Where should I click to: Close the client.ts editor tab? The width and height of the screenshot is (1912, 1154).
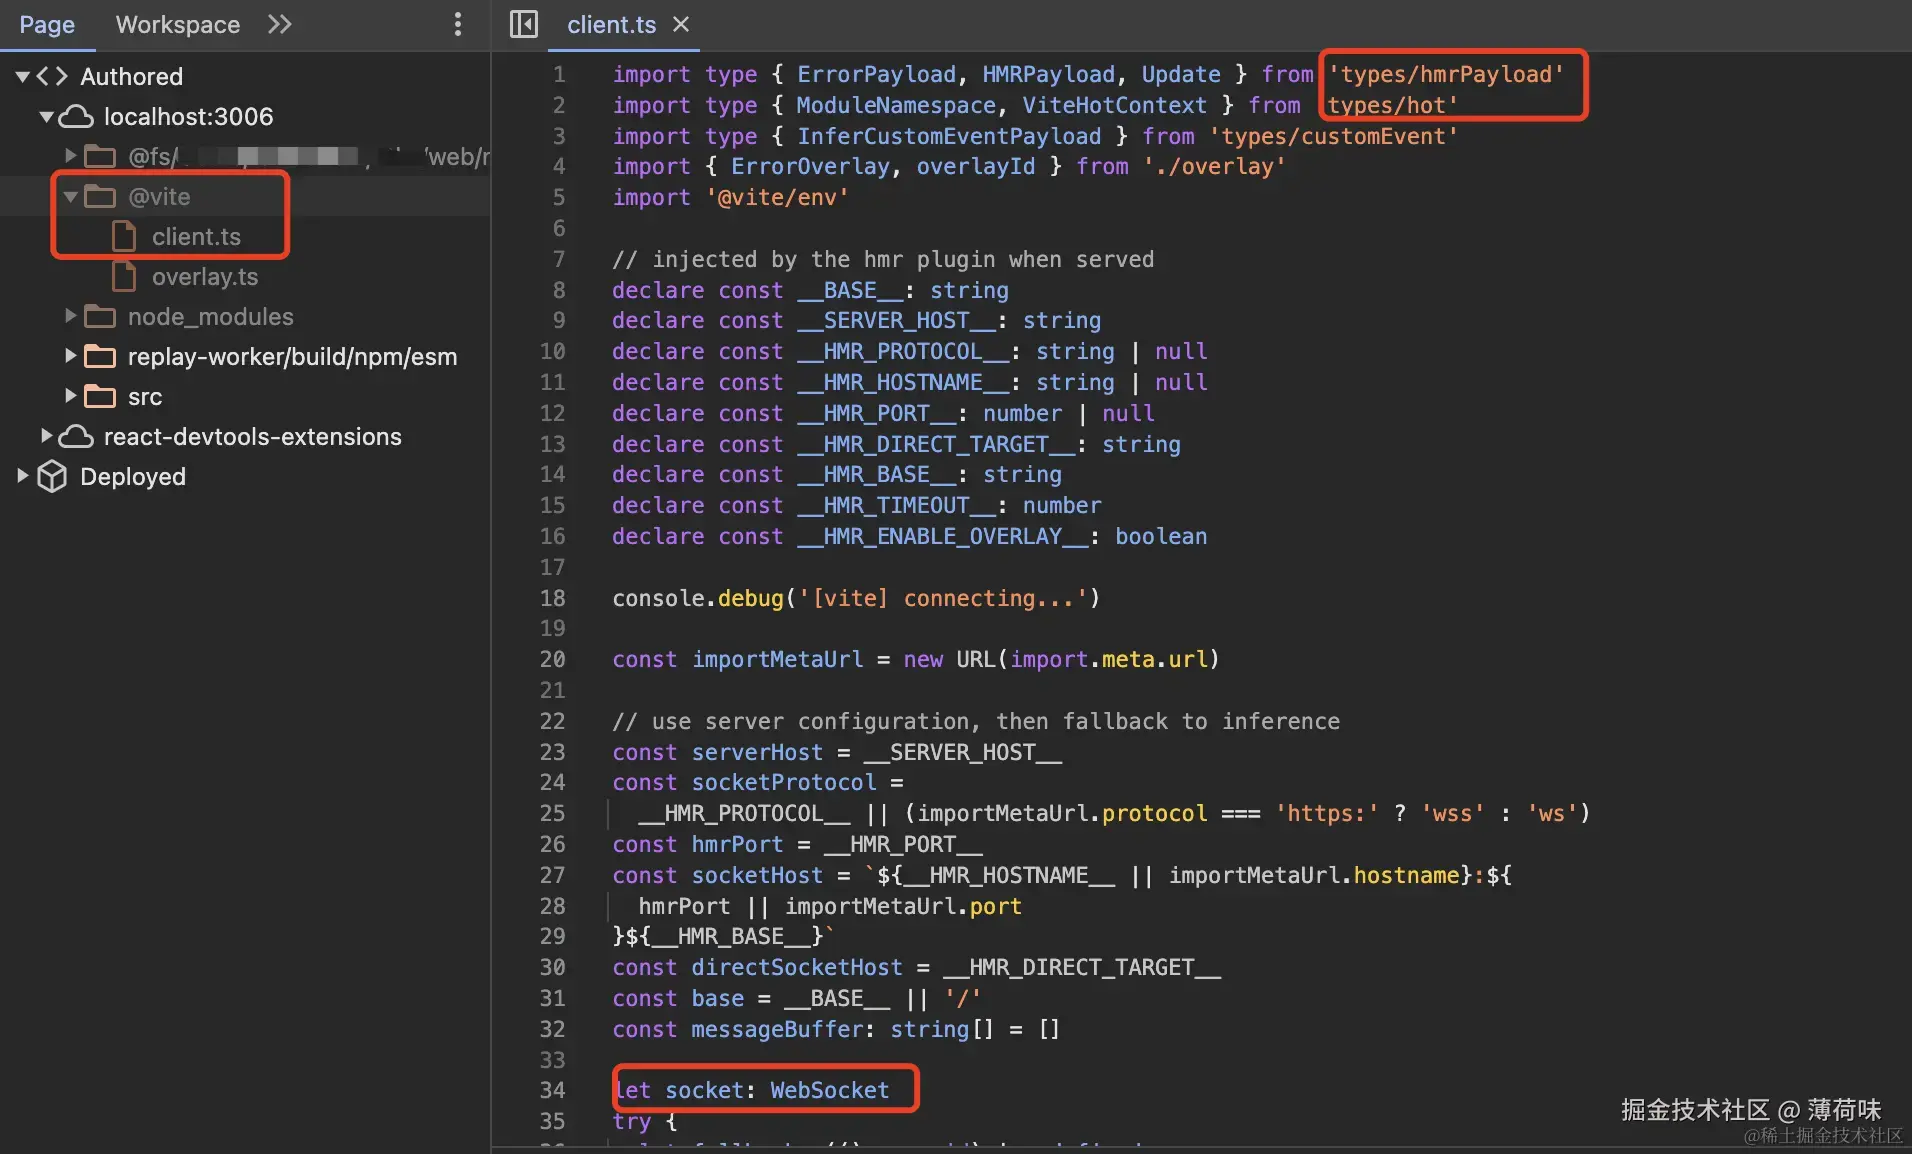click(681, 24)
